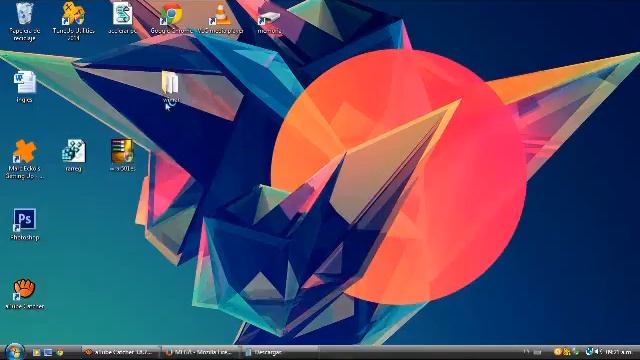This screenshot has height=360, width=640.
Task: Click the green system tray icon
Action: [x=576, y=351]
